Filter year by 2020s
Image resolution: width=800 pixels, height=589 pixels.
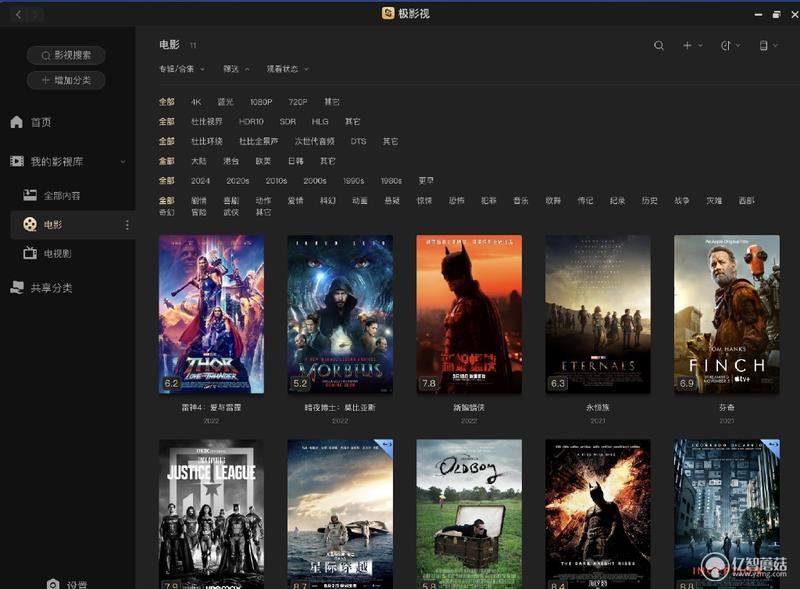click(x=238, y=181)
